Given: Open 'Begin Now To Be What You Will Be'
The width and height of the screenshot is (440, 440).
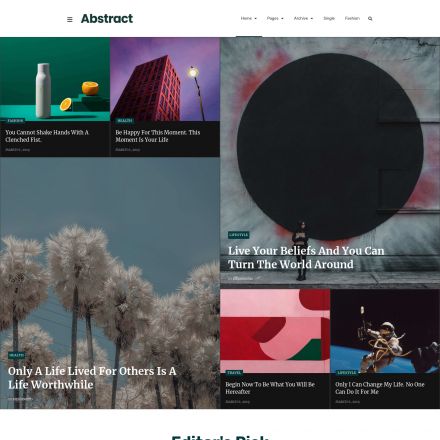Looking at the screenshot, I should (270, 388).
